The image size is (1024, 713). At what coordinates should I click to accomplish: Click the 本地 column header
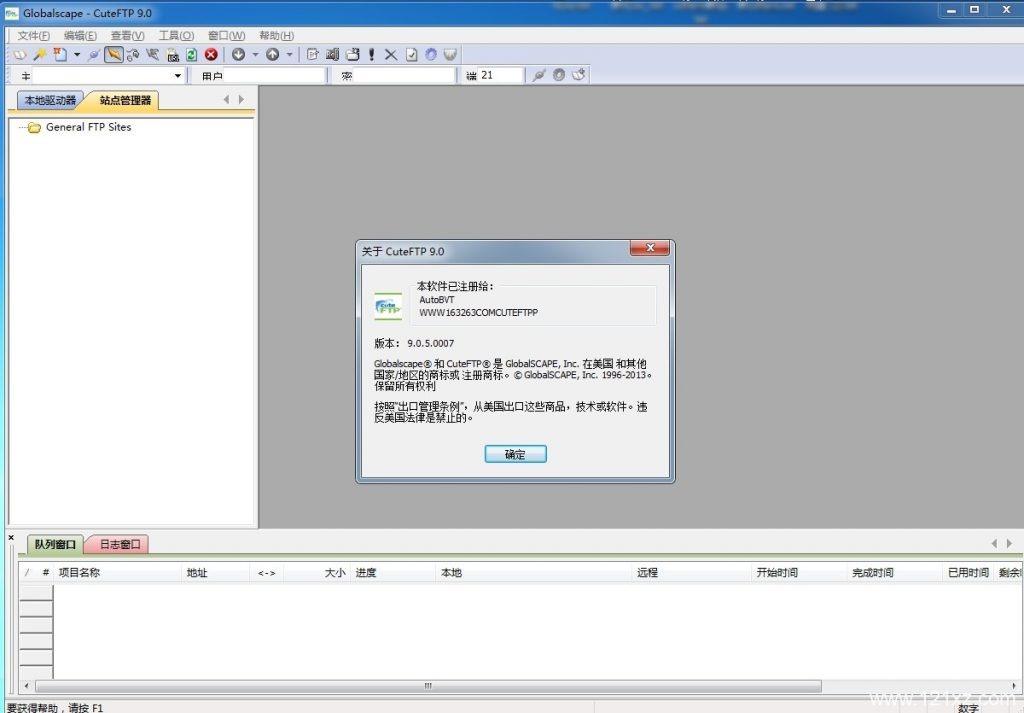click(x=534, y=573)
